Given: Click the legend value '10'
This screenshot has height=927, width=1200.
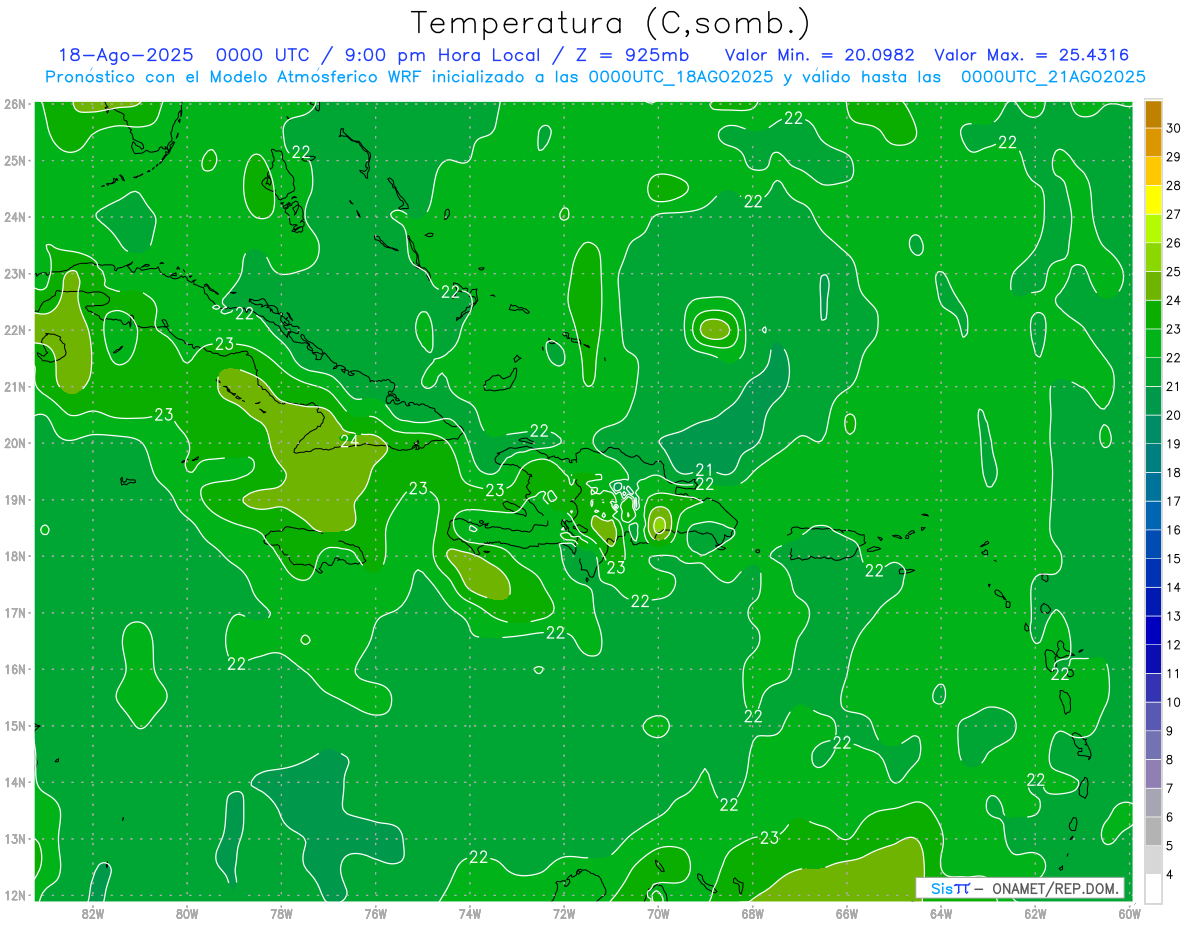Looking at the screenshot, I should (x=1173, y=702).
